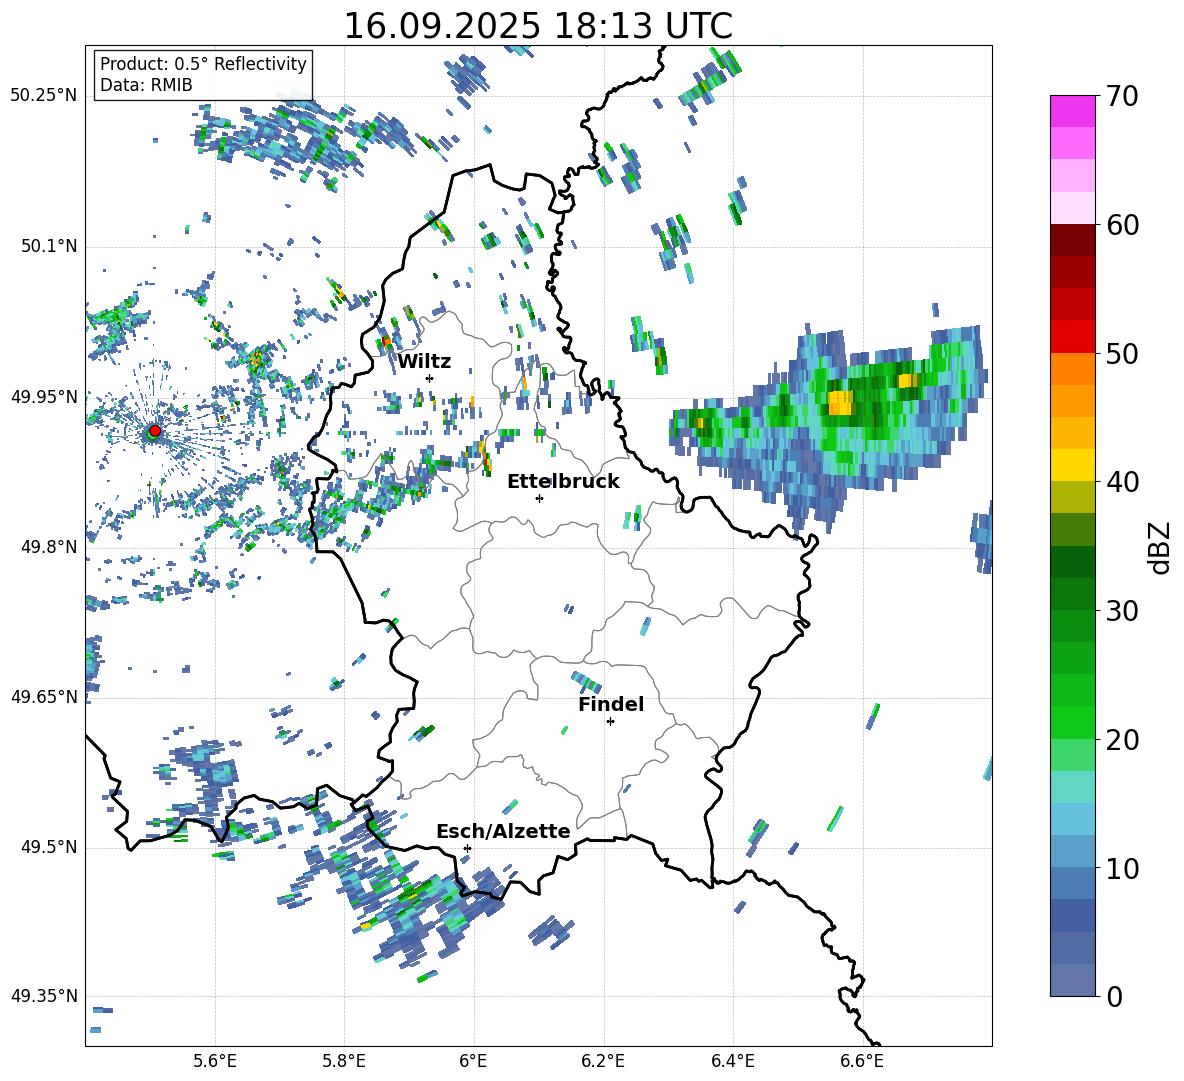This screenshot has width=1184, height=1081.
Task: Click the Findel station cross marker
Action: click(x=610, y=722)
